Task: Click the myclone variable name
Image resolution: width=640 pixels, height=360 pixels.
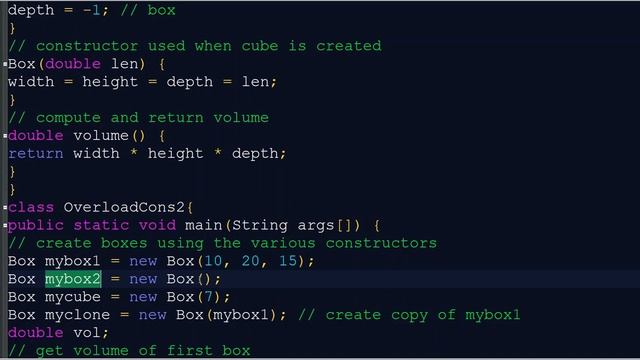Action: click(x=78, y=315)
